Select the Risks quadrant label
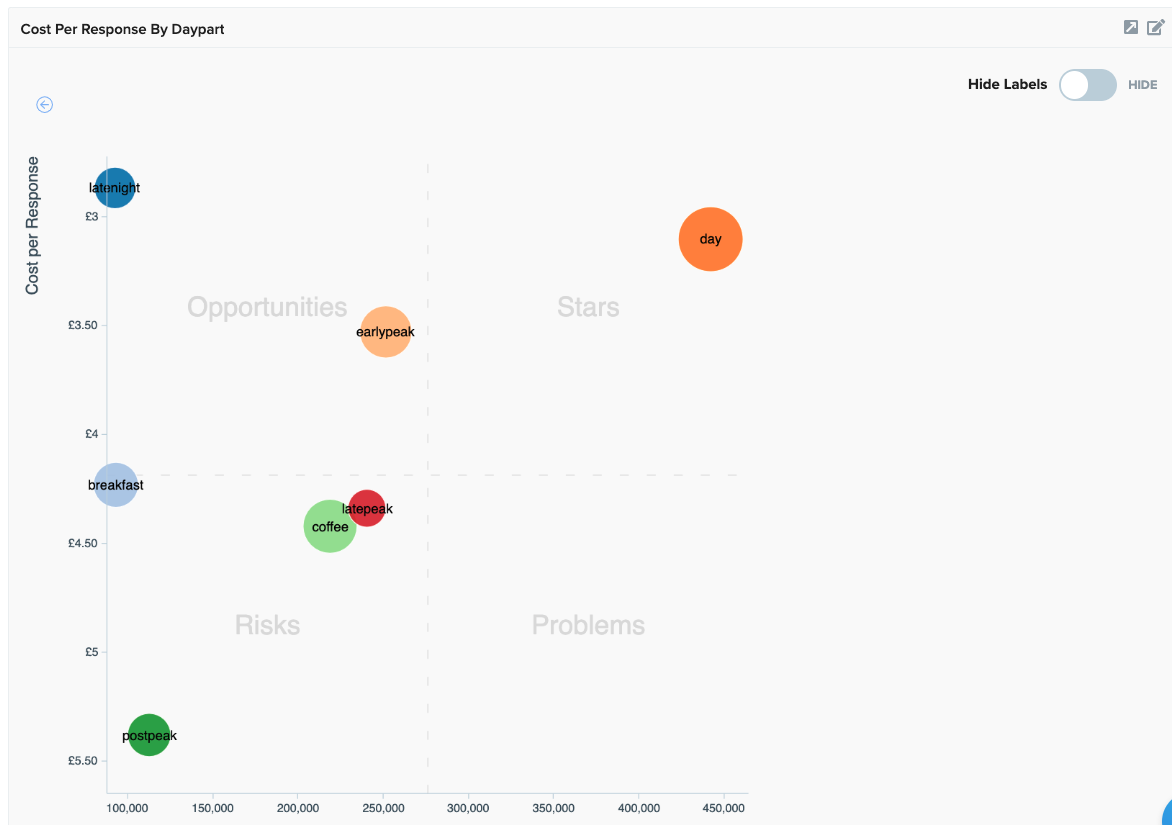 (x=267, y=624)
